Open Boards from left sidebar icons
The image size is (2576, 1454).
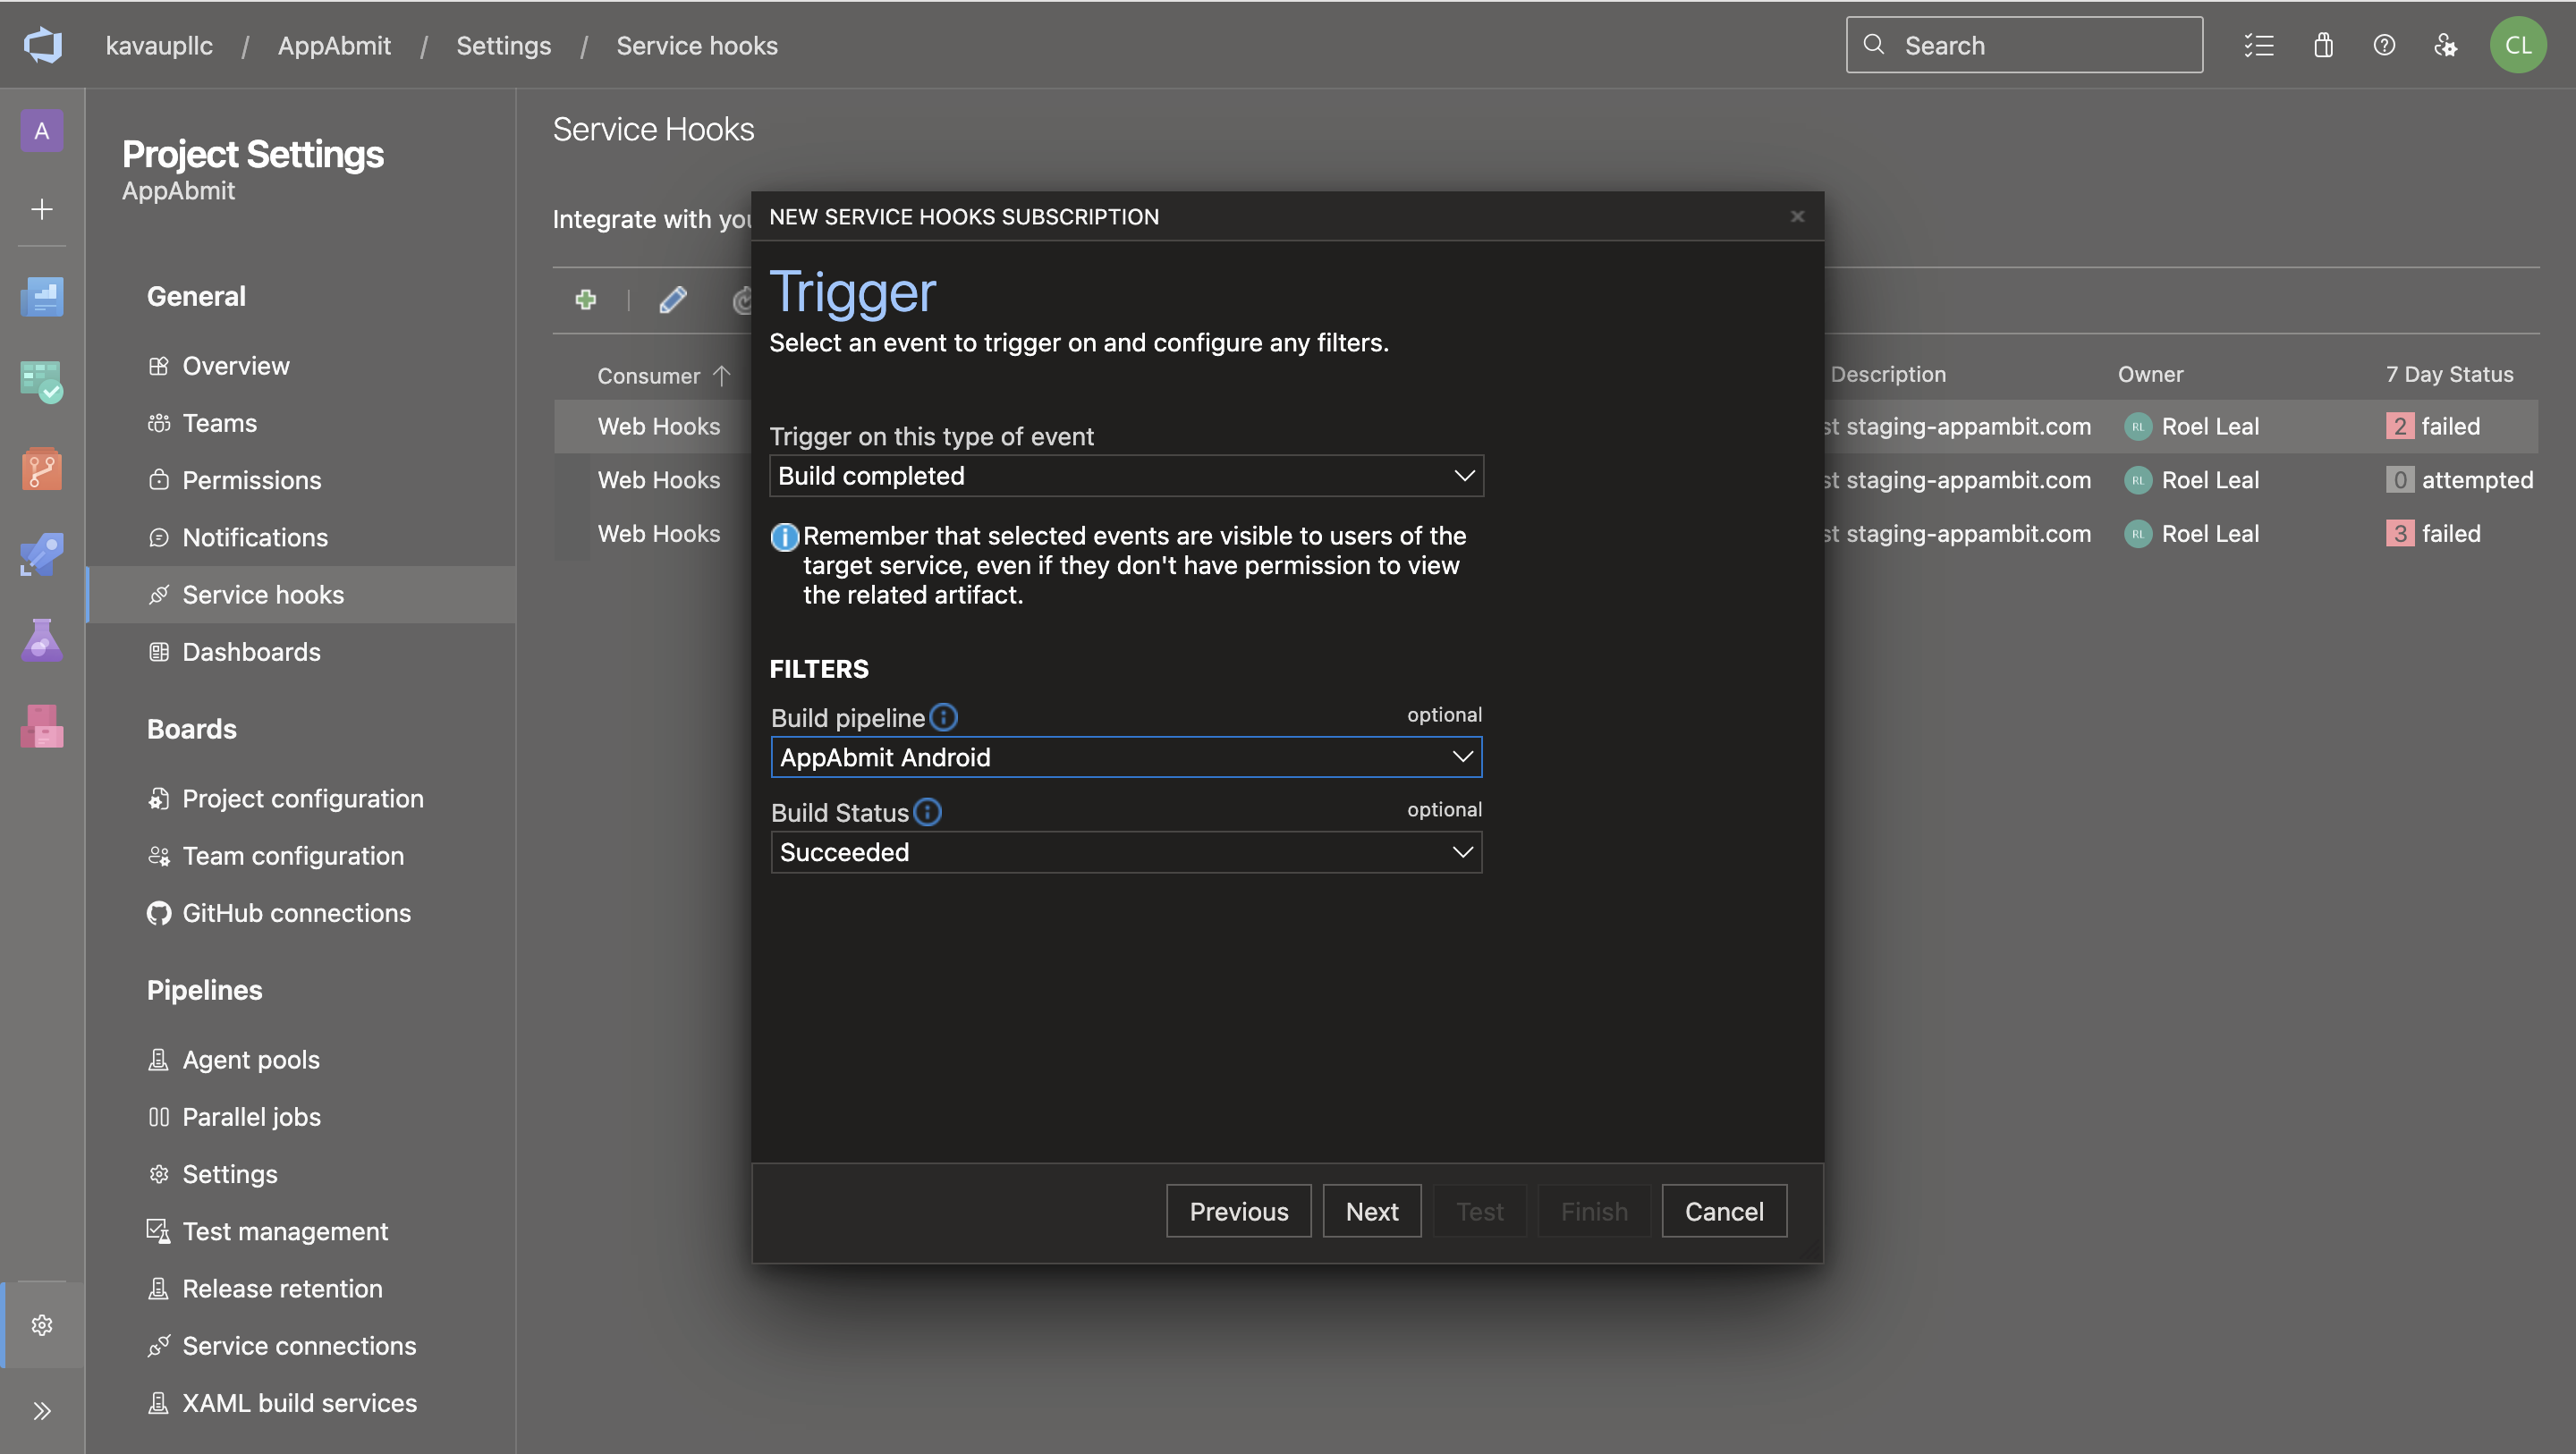42,381
